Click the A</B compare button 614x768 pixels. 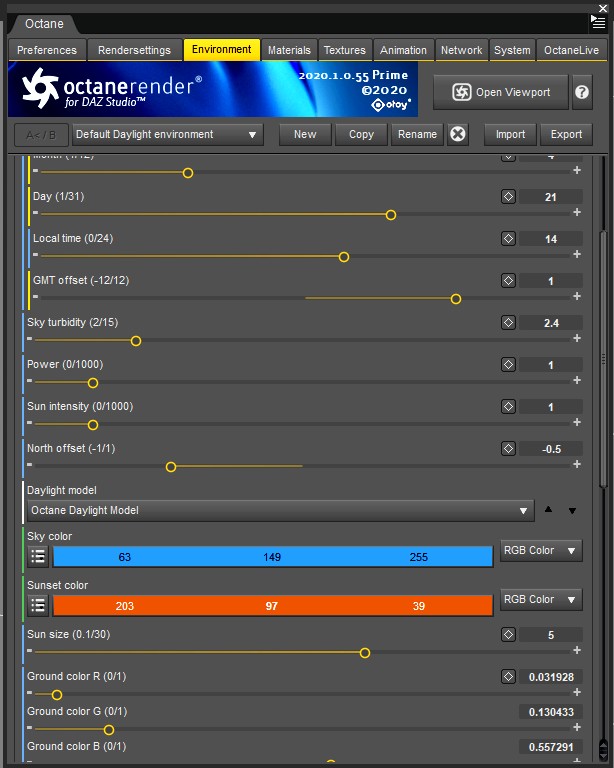[x=41, y=135]
